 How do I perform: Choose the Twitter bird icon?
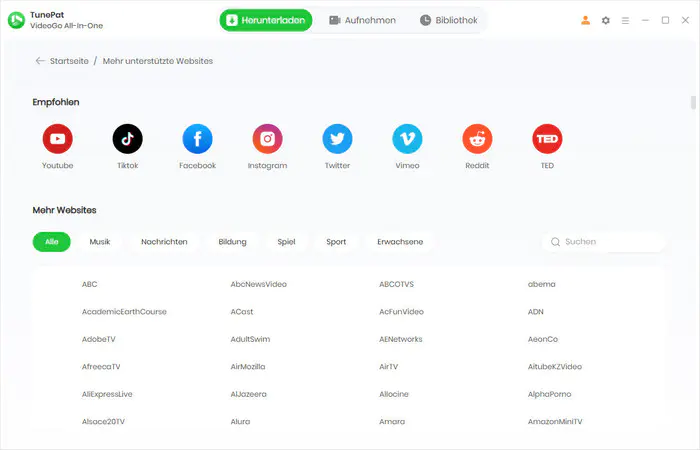[338, 139]
